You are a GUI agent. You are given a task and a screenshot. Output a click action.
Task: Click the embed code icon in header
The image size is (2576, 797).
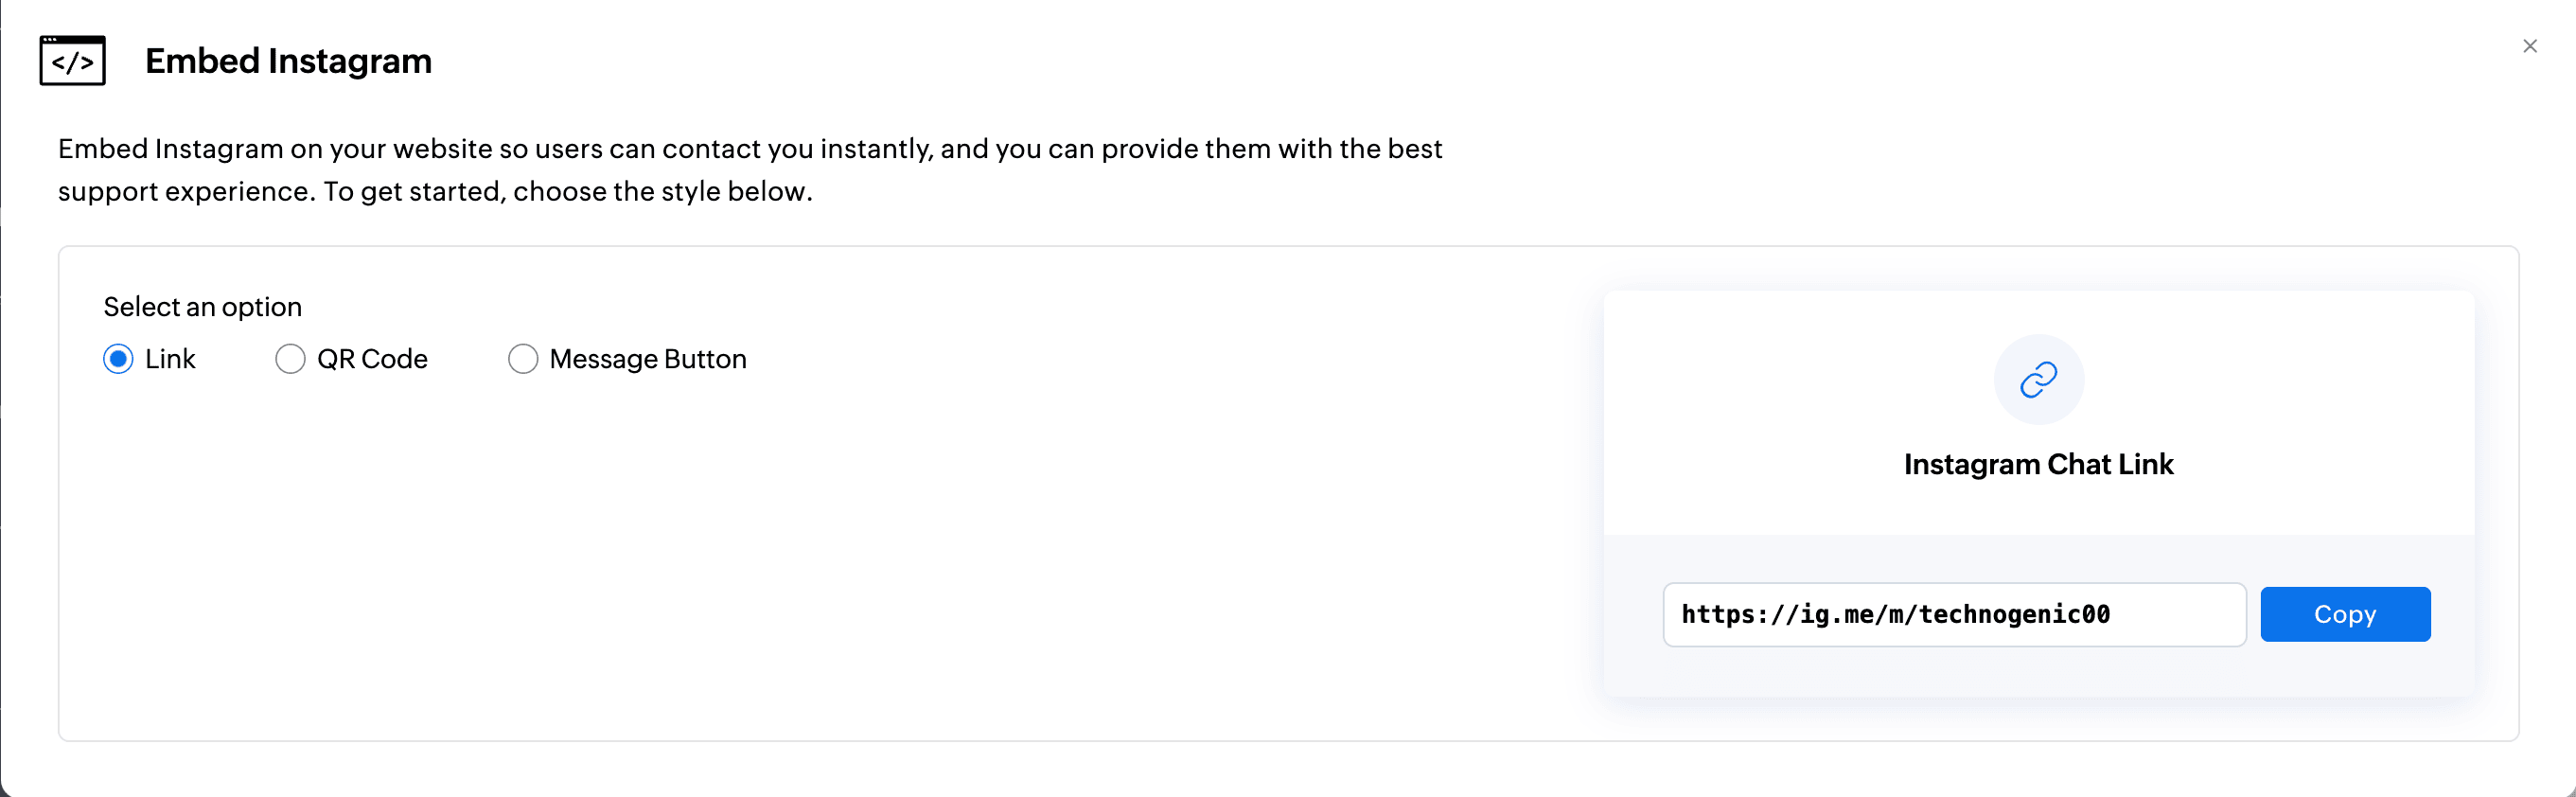click(72, 61)
